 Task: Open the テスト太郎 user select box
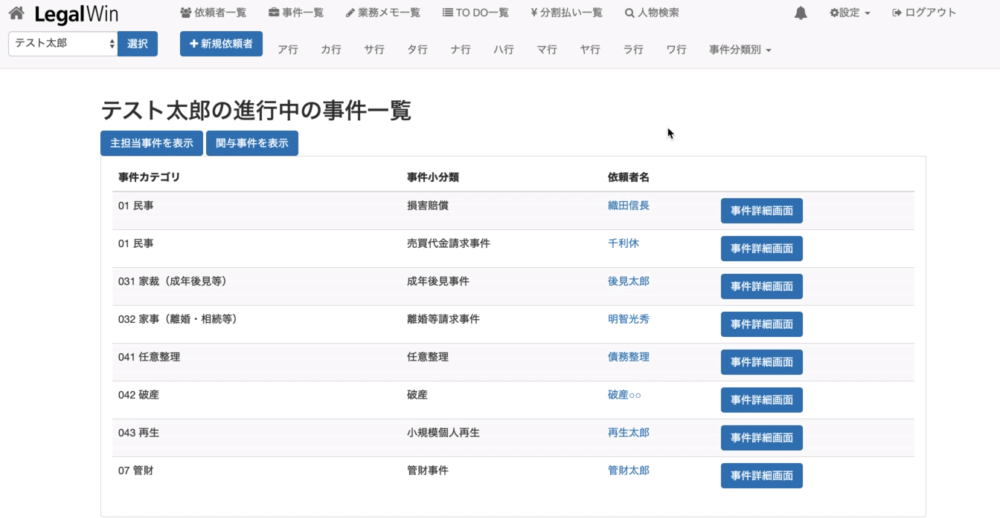63,44
